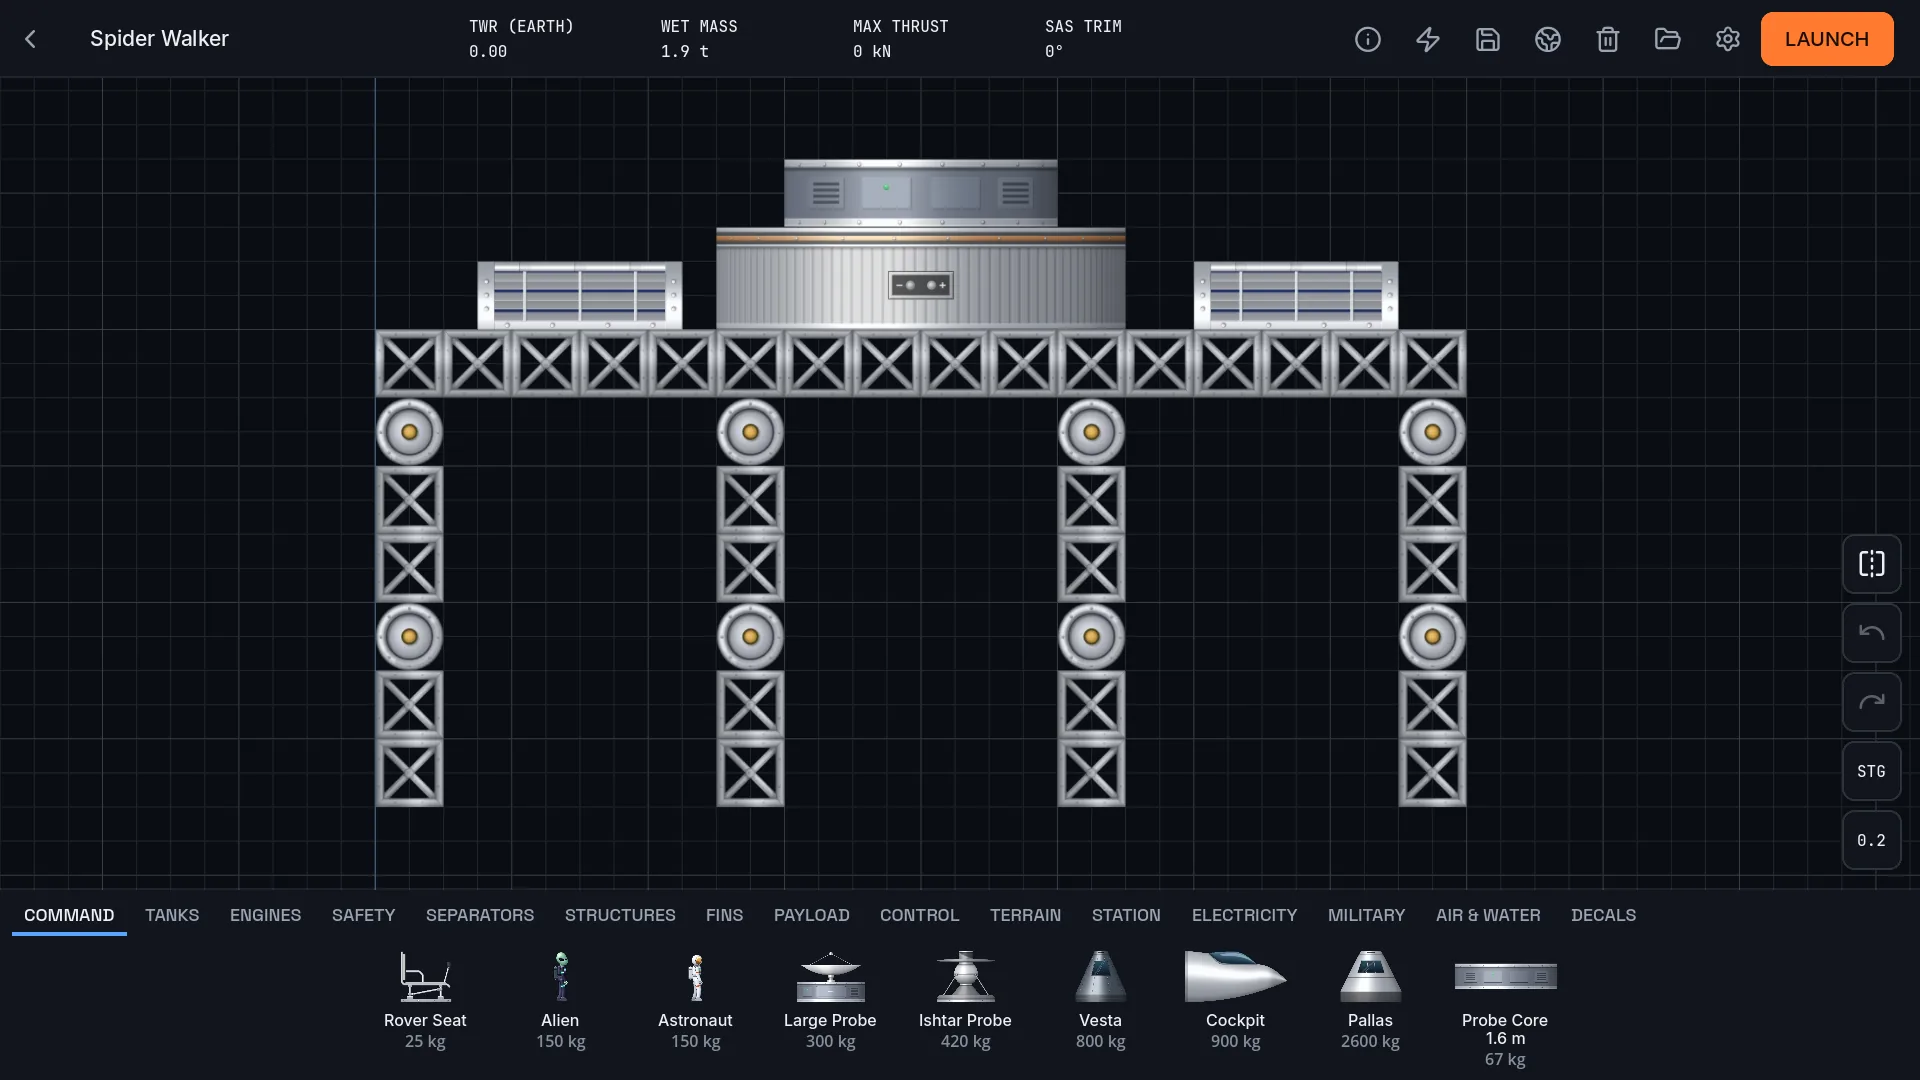Open the STATION tab
The height and width of the screenshot is (1080, 1920).
click(1126, 915)
